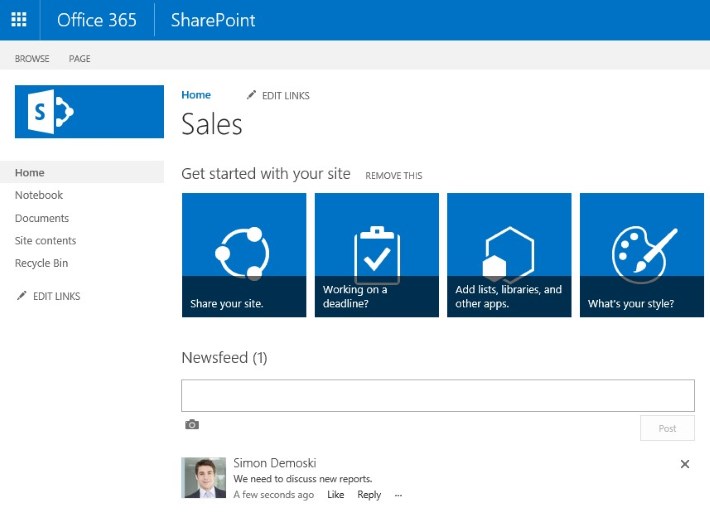This screenshot has height=528, width=710.
Task: Click the pencil icon beside sidebar EDIT LINKS
Action: pyautogui.click(x=21, y=296)
